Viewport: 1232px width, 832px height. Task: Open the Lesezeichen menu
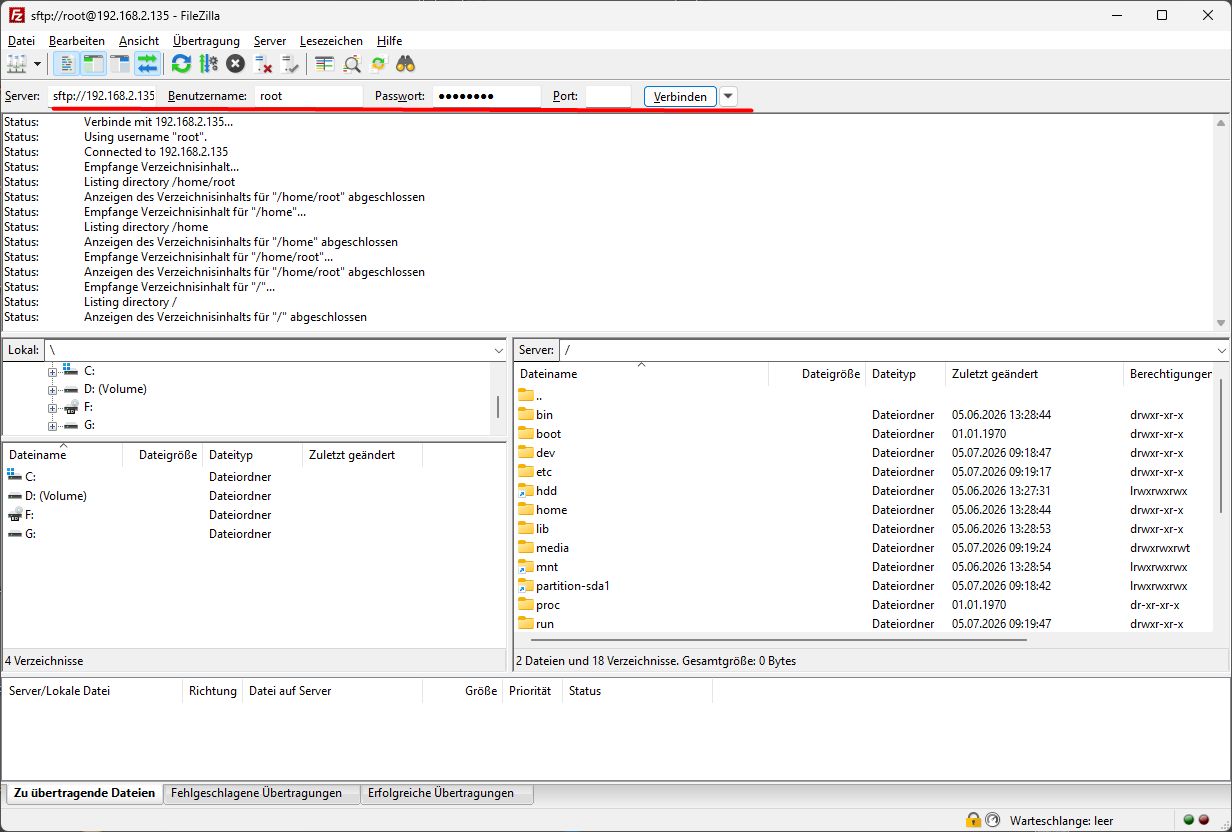click(333, 41)
